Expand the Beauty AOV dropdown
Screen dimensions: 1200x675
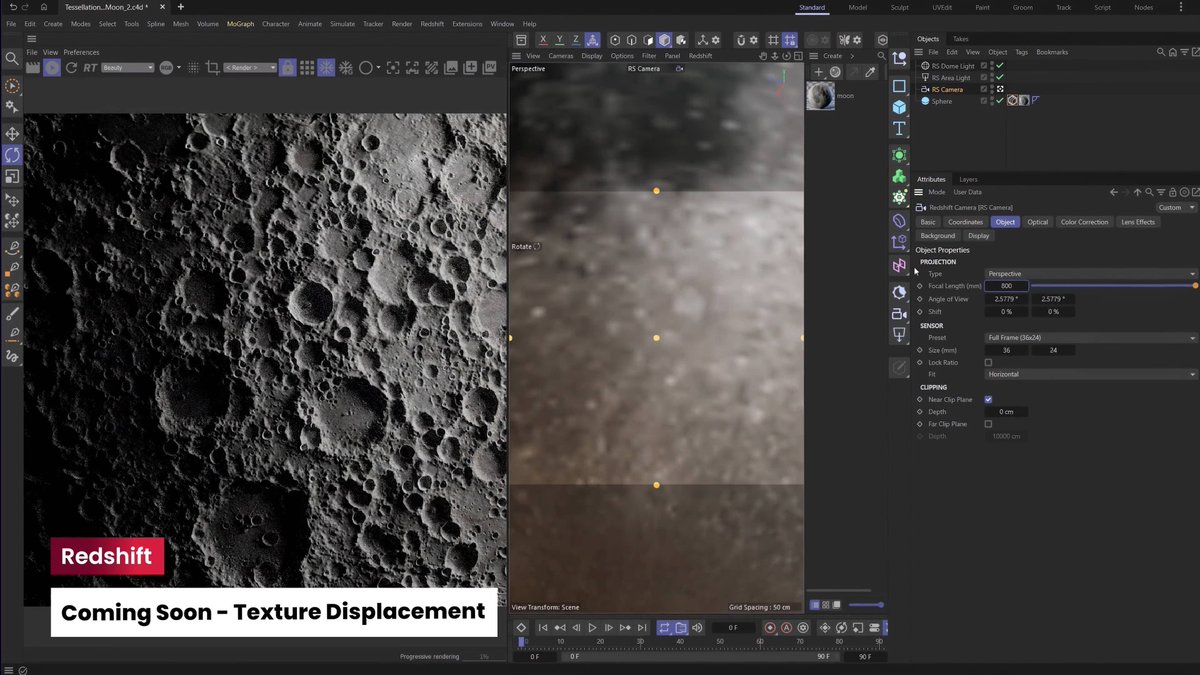127,68
